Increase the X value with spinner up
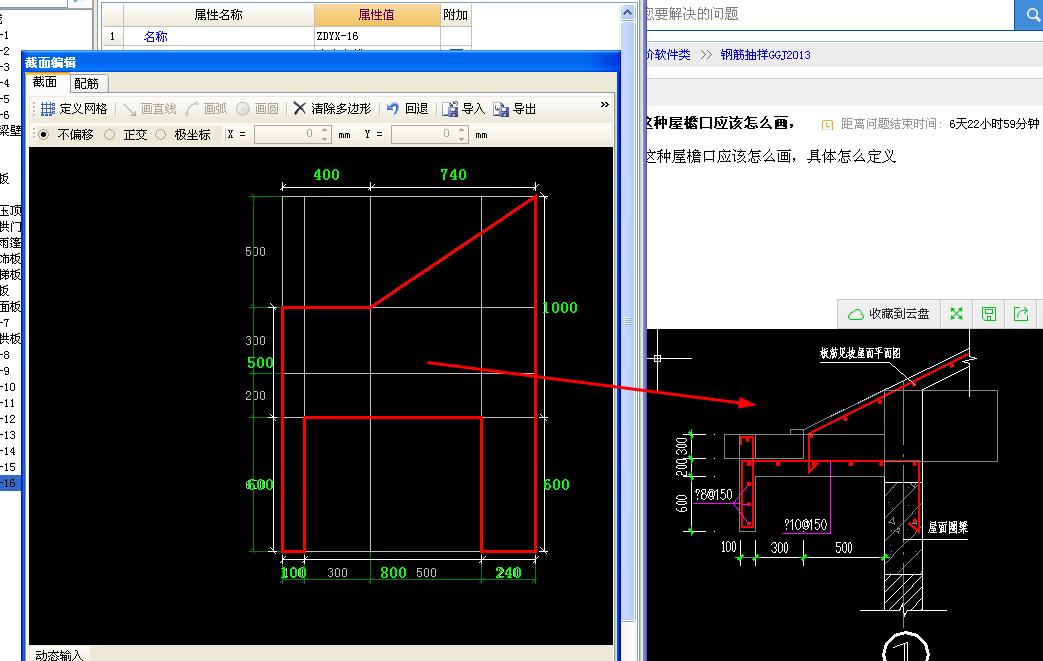The width and height of the screenshot is (1043, 661). pos(325,130)
